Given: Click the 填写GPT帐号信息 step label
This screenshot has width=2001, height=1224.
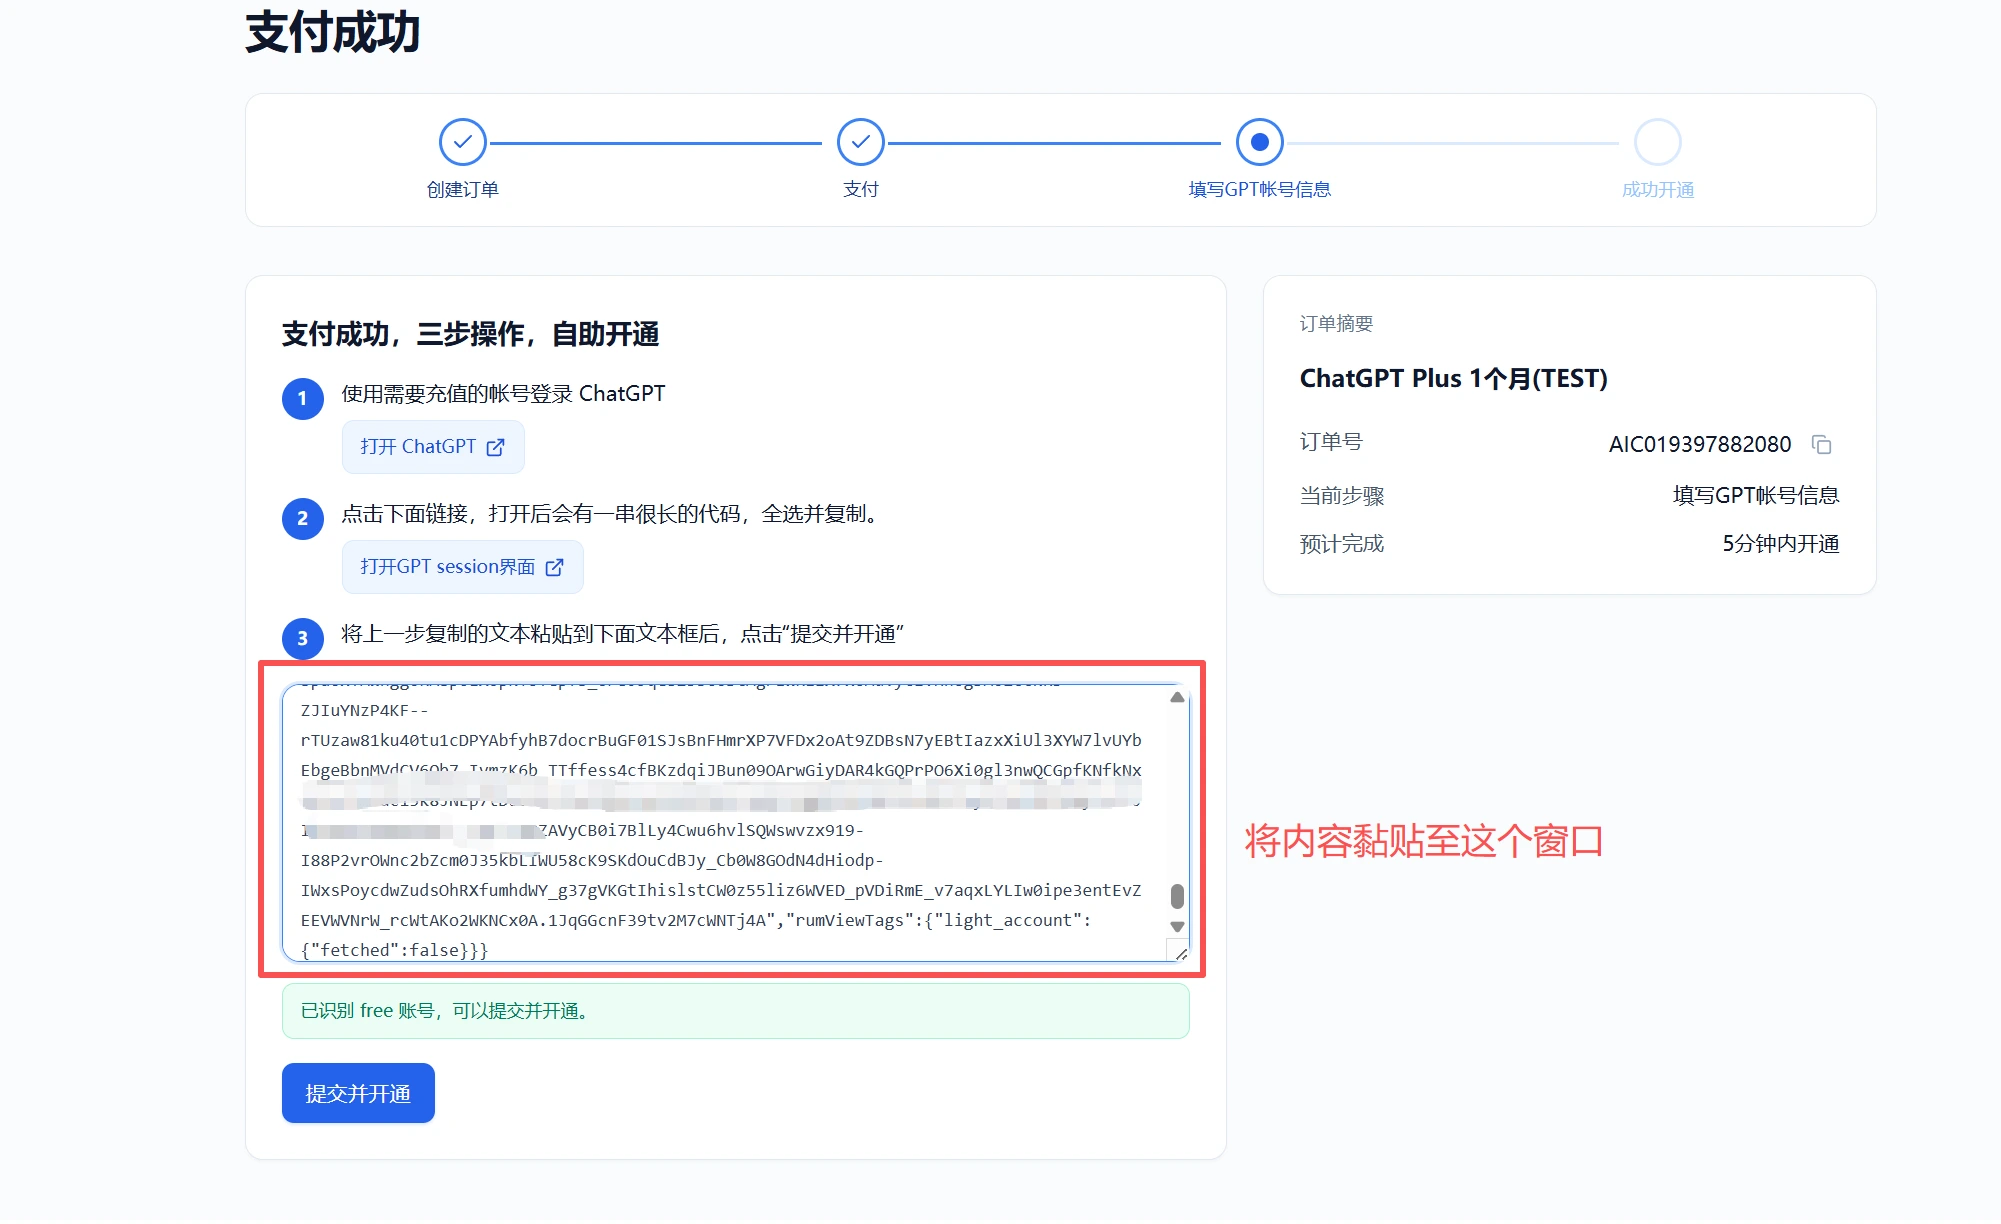Looking at the screenshot, I should (1259, 190).
